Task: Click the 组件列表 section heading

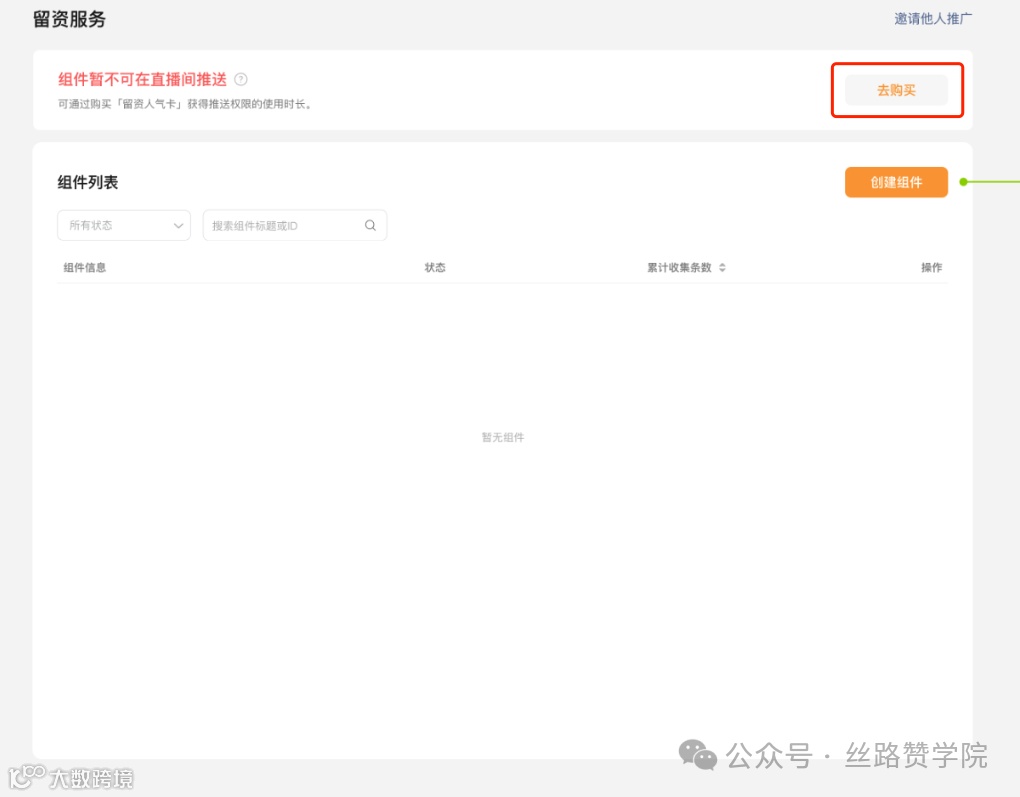Action: coord(85,182)
